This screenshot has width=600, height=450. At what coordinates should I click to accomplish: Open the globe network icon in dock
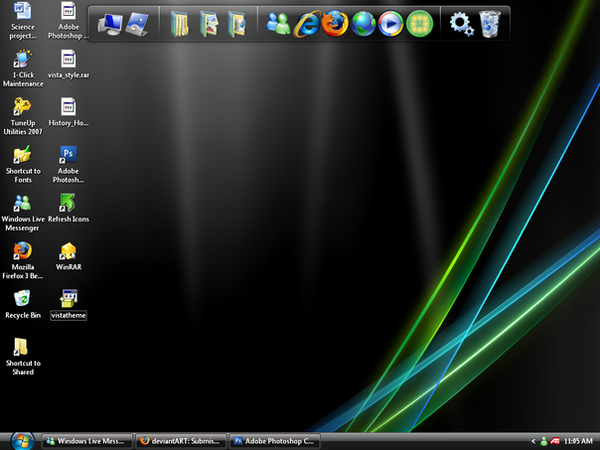363,24
